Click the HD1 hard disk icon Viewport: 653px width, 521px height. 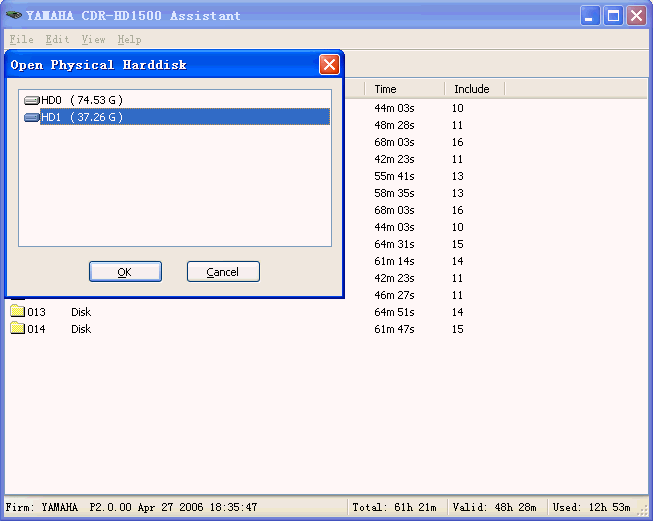(32, 117)
